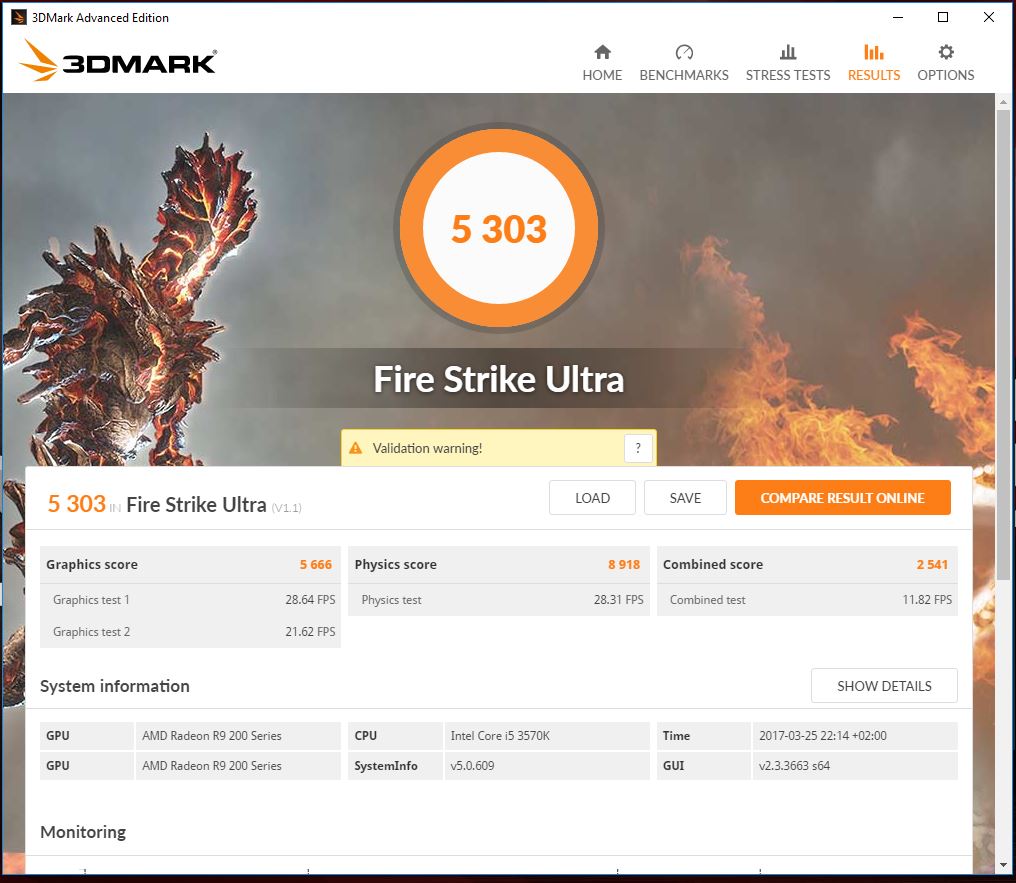Viewport: 1016px width, 883px height.
Task: Click the Stress Tests chart icon
Action: (788, 52)
